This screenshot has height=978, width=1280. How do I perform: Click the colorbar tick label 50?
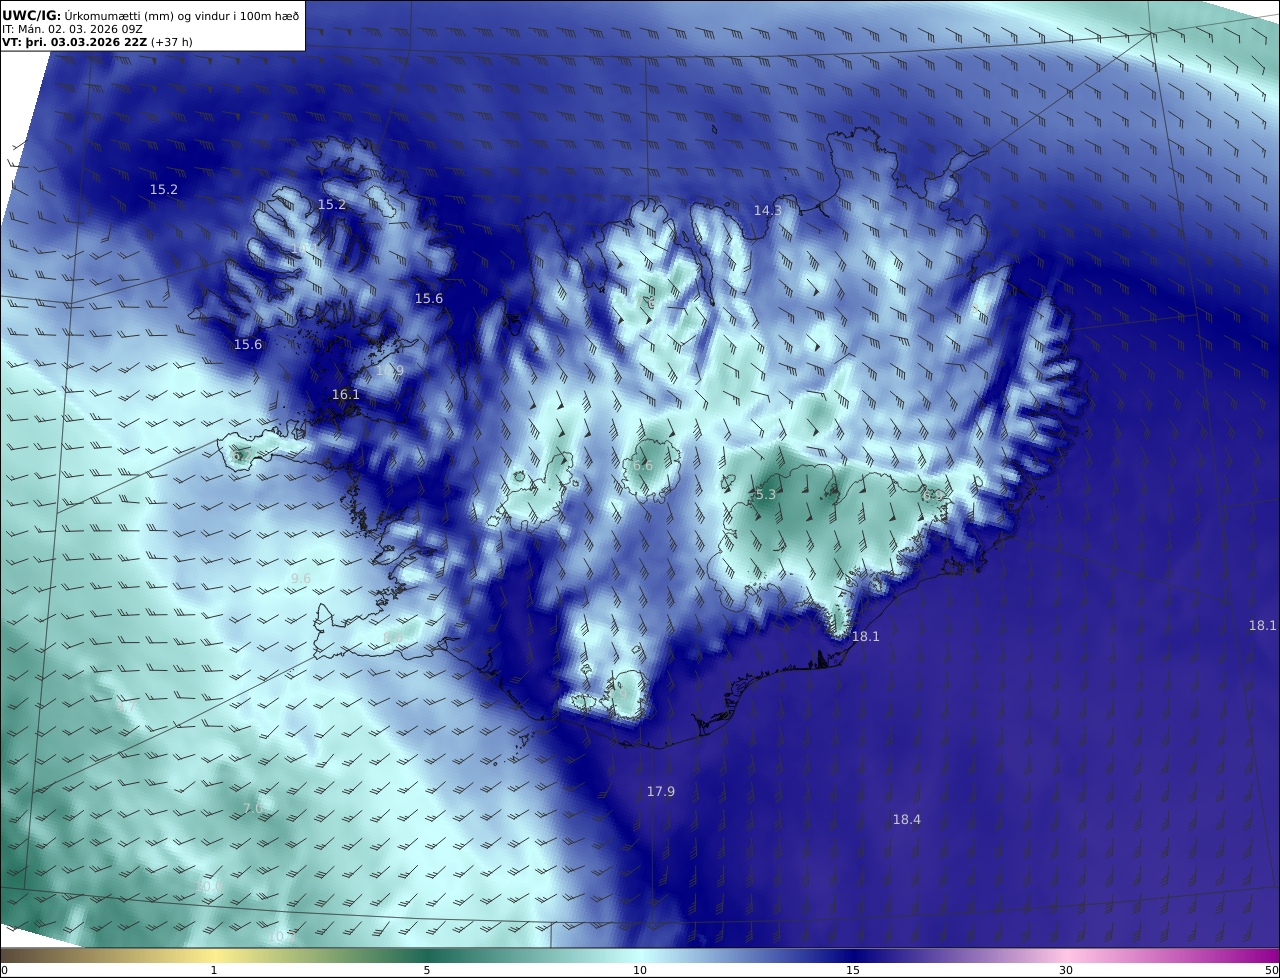click(1271, 970)
